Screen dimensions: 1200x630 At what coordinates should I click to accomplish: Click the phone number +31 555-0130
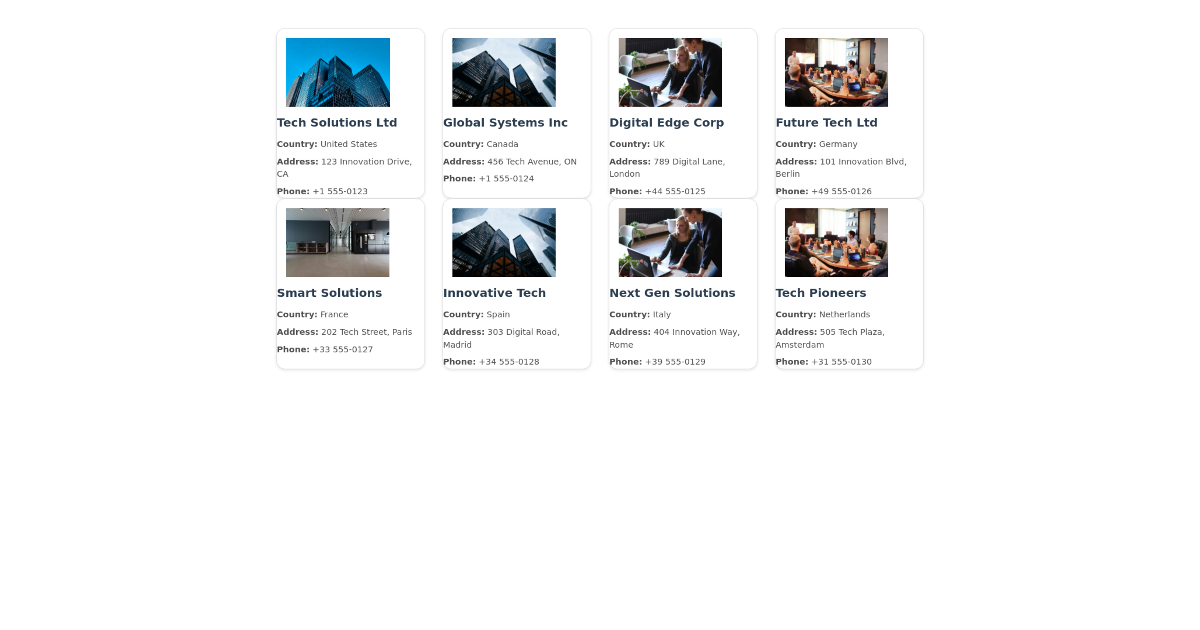point(841,362)
